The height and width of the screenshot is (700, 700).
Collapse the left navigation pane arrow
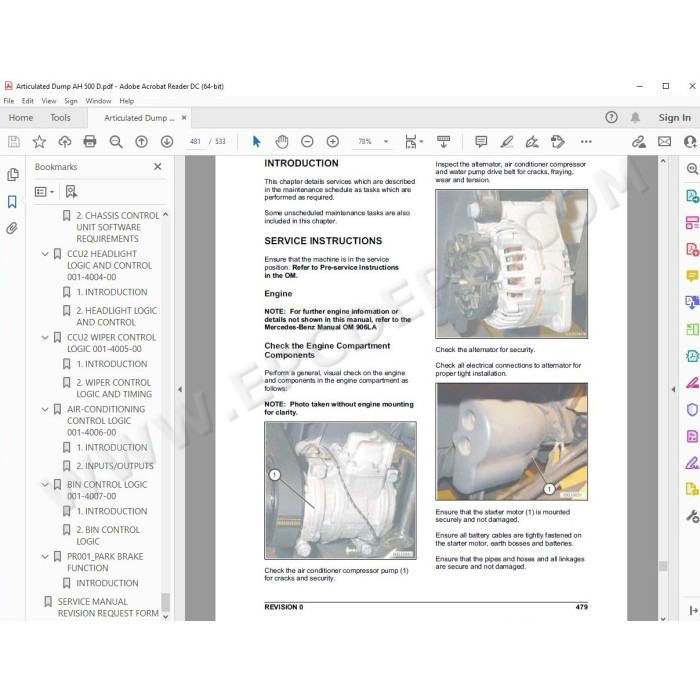180,389
